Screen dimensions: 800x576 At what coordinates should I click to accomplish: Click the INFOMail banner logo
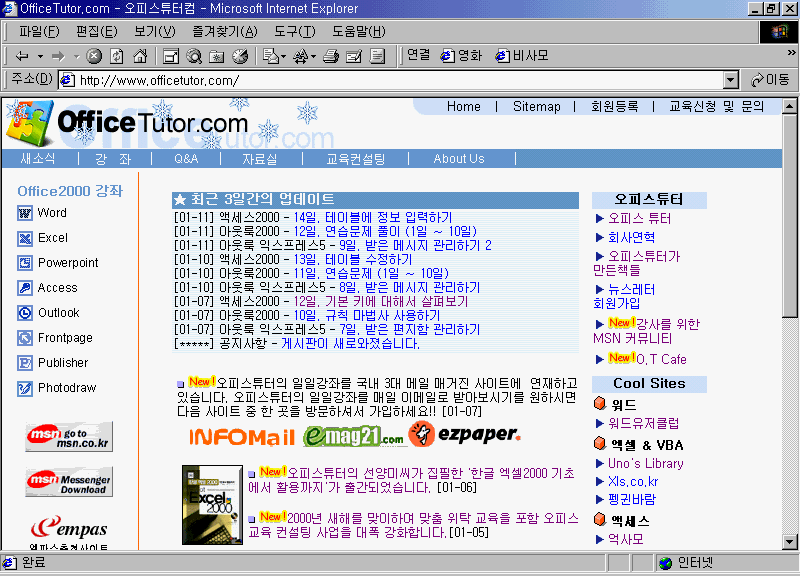(242, 437)
